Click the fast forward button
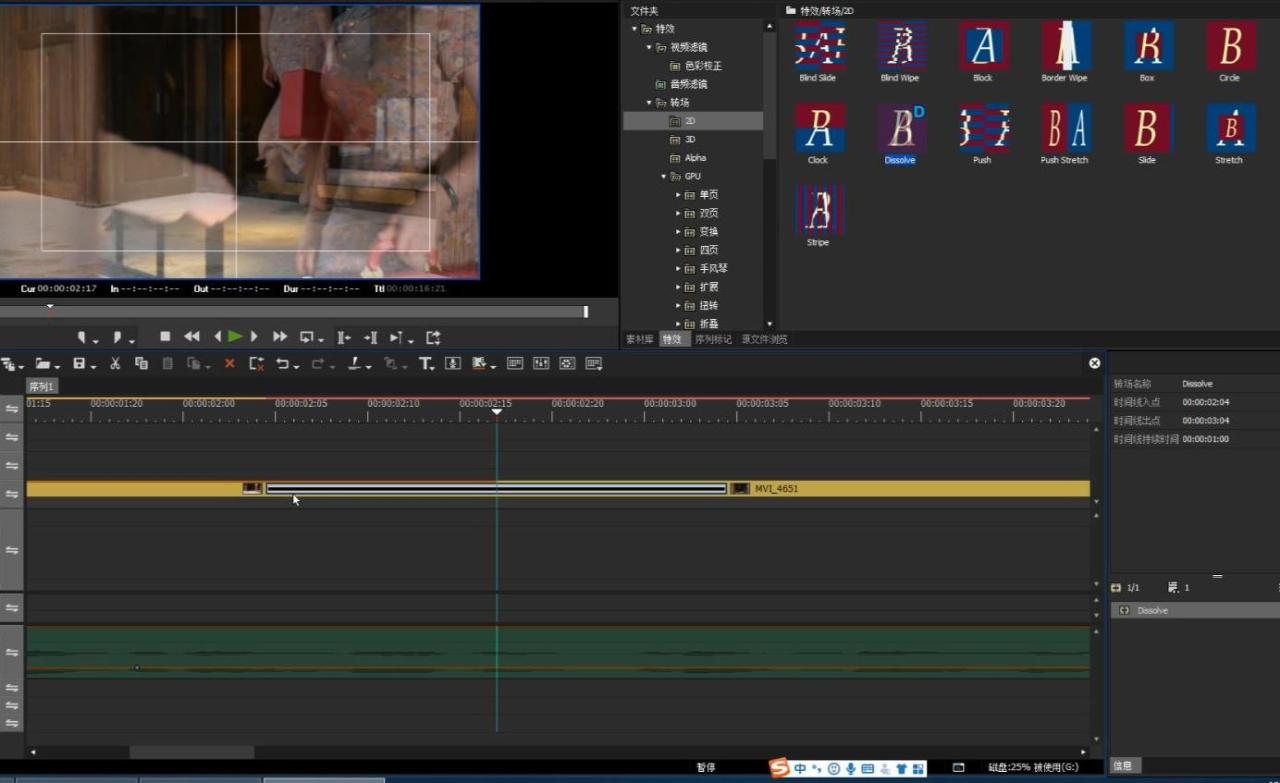The image size is (1280, 783). coord(280,337)
